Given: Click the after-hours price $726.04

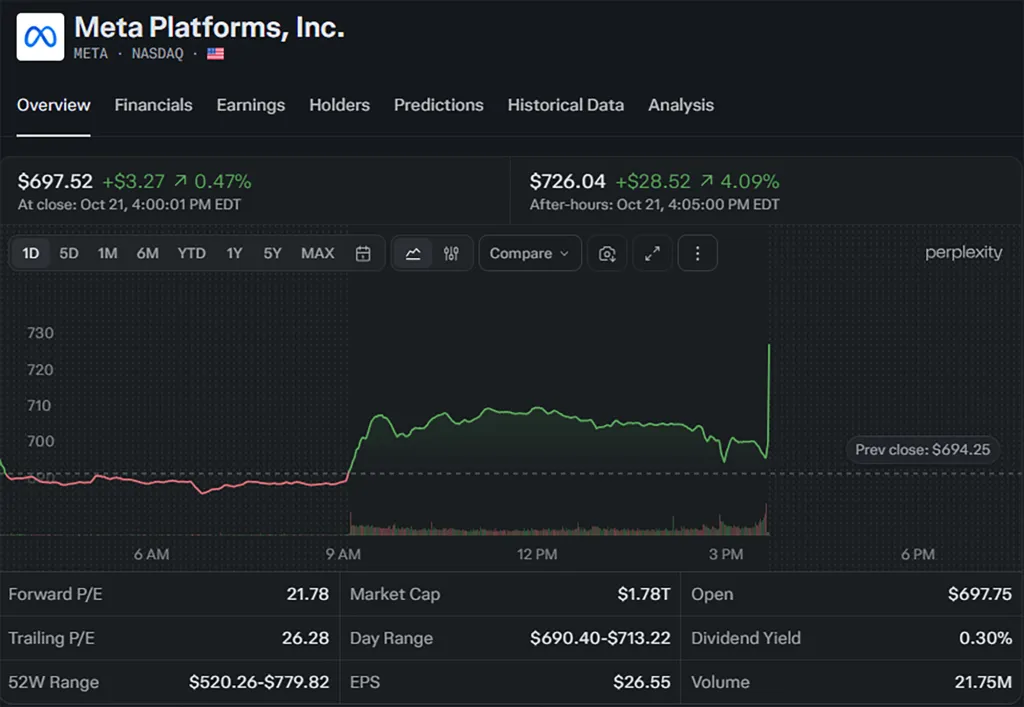Looking at the screenshot, I should (568, 181).
